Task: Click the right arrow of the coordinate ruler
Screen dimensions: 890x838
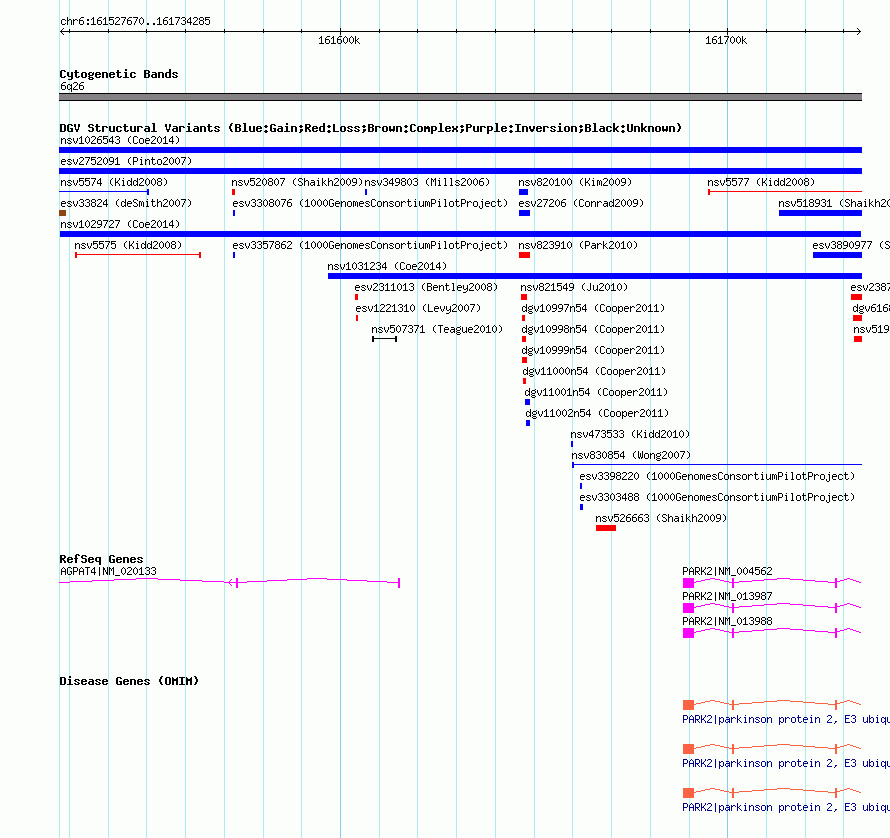Action: click(x=858, y=31)
